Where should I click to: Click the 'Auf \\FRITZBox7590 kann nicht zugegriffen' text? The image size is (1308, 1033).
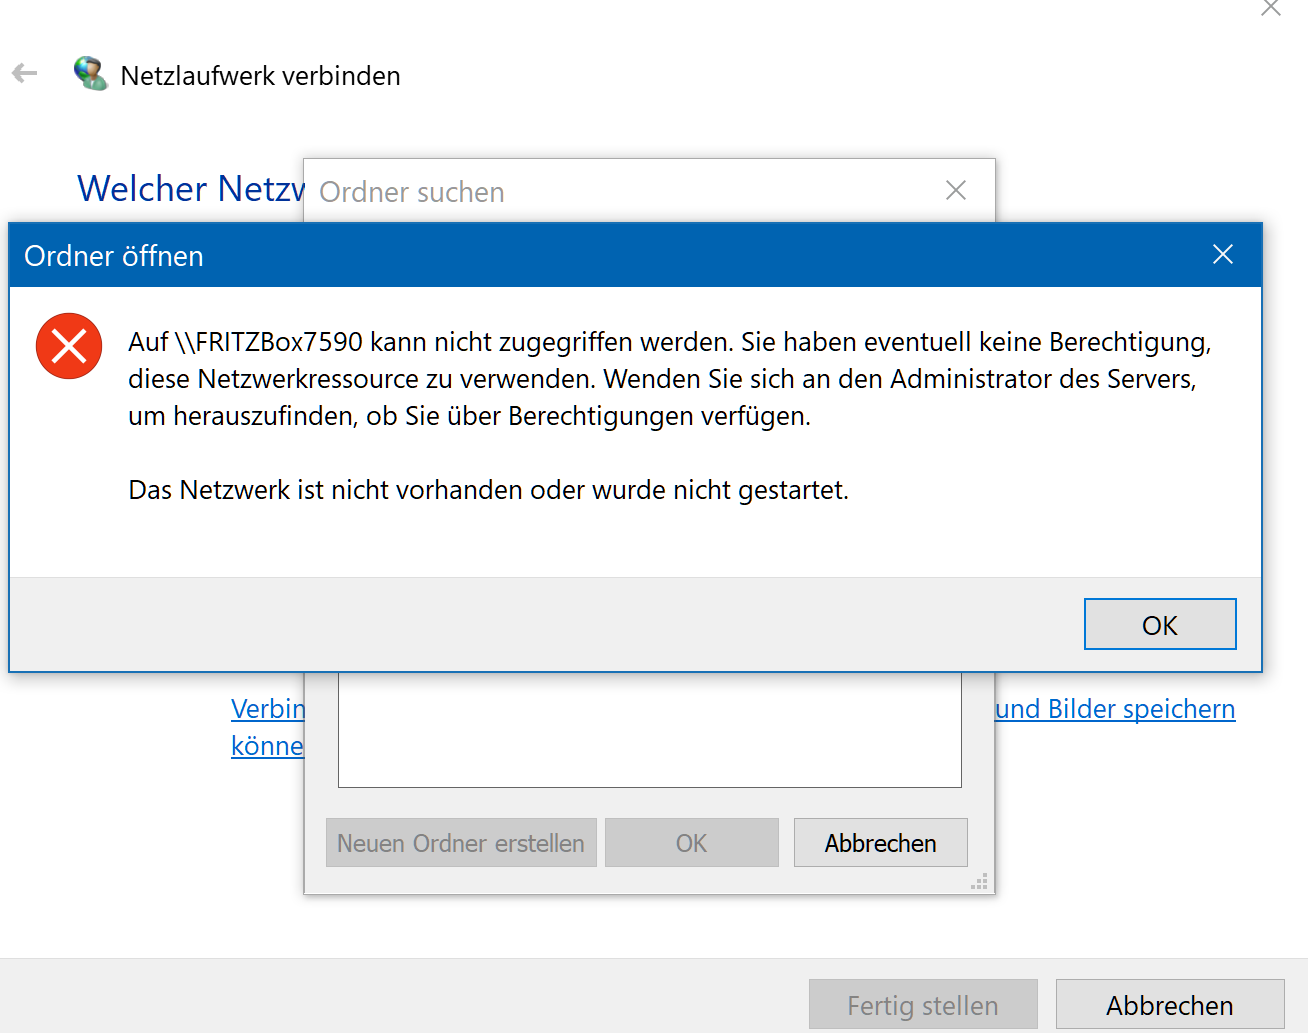(669, 379)
